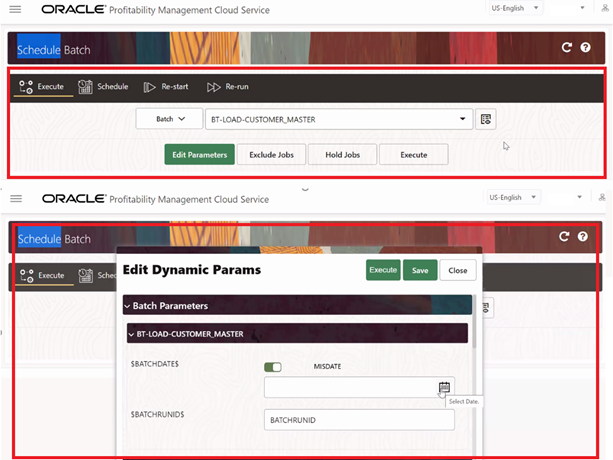The width and height of the screenshot is (613, 460).
Task: Open batch details icon beside batch name dropdown
Action: click(x=486, y=119)
